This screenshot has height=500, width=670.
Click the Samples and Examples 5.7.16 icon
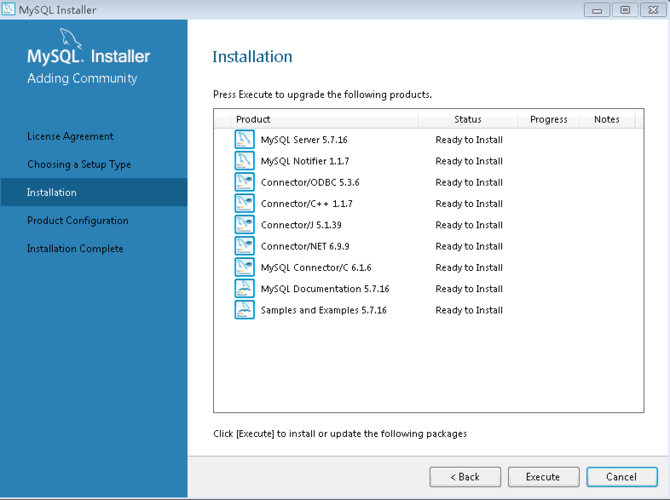click(244, 310)
